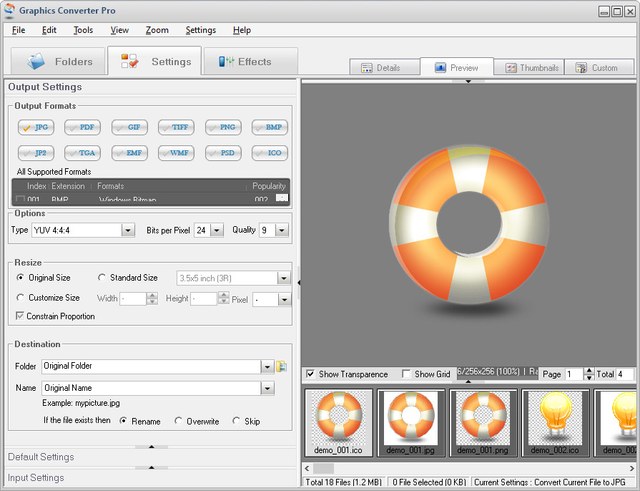Screen dimensions: 640x491
Task: Select the PSD output format button
Action: [225, 153]
